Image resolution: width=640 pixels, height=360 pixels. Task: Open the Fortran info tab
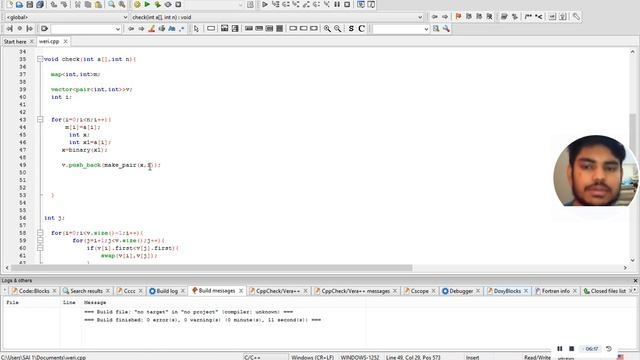point(555,291)
